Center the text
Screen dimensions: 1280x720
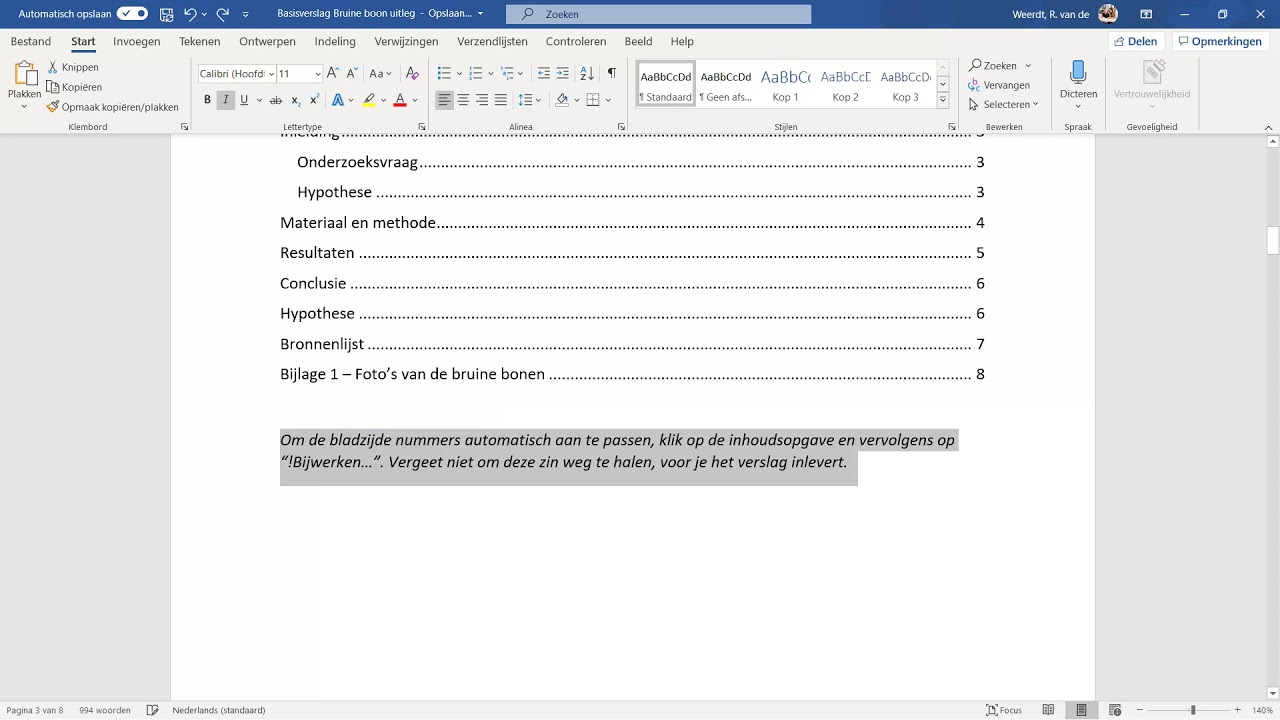463,100
